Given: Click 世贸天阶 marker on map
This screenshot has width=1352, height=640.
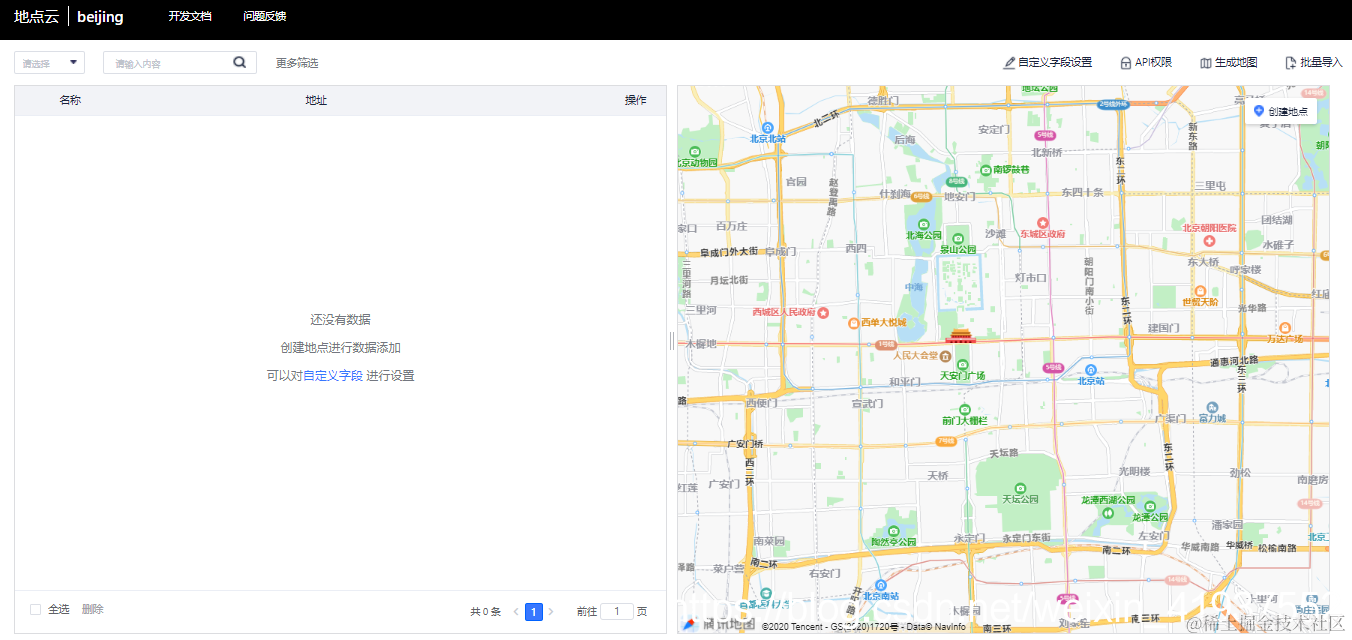Looking at the screenshot, I should tap(1199, 289).
